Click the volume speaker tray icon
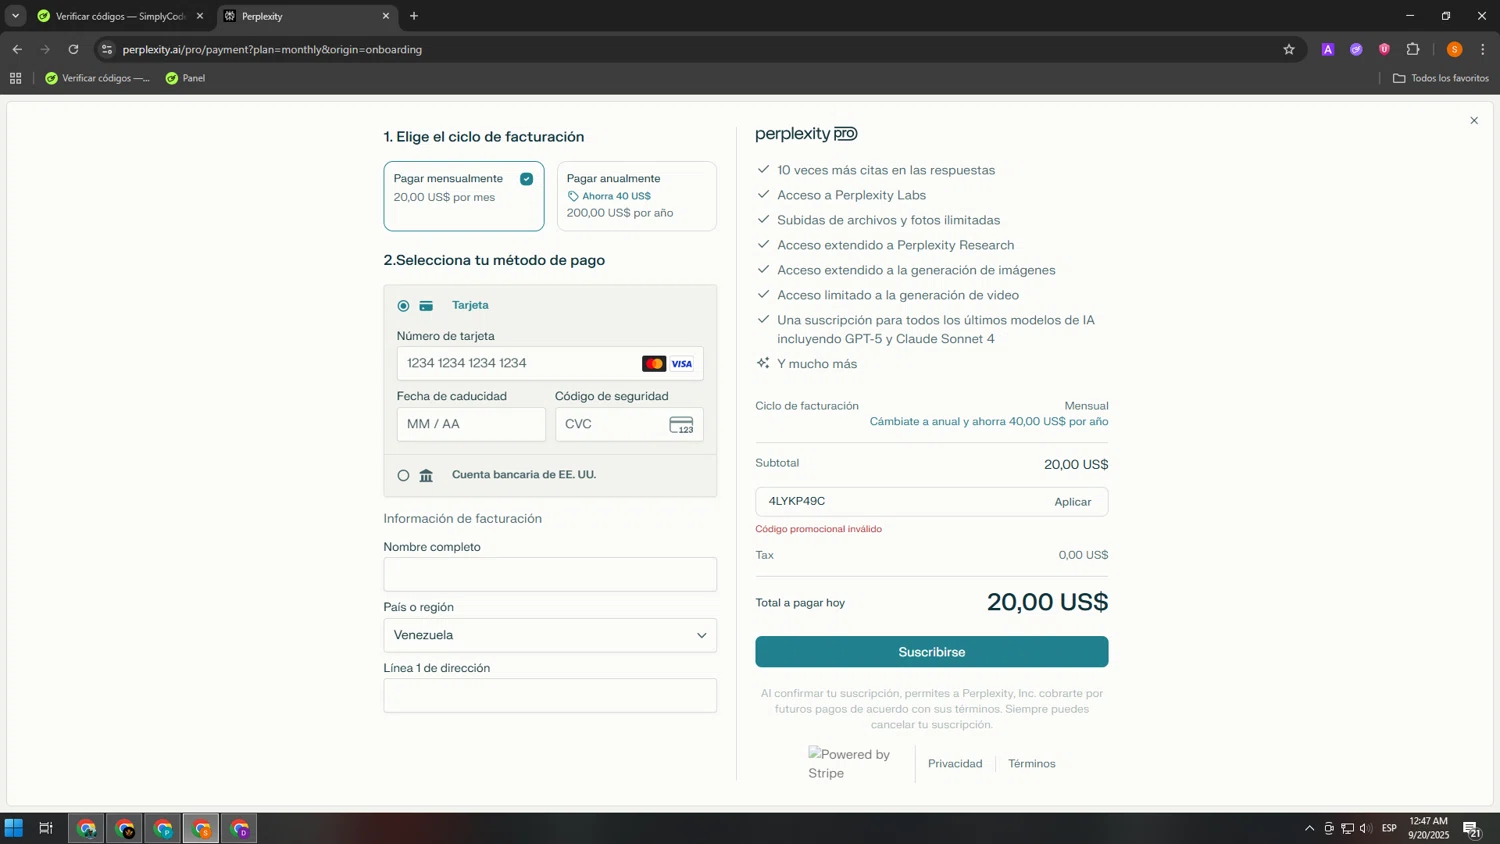The image size is (1500, 844). click(1365, 828)
